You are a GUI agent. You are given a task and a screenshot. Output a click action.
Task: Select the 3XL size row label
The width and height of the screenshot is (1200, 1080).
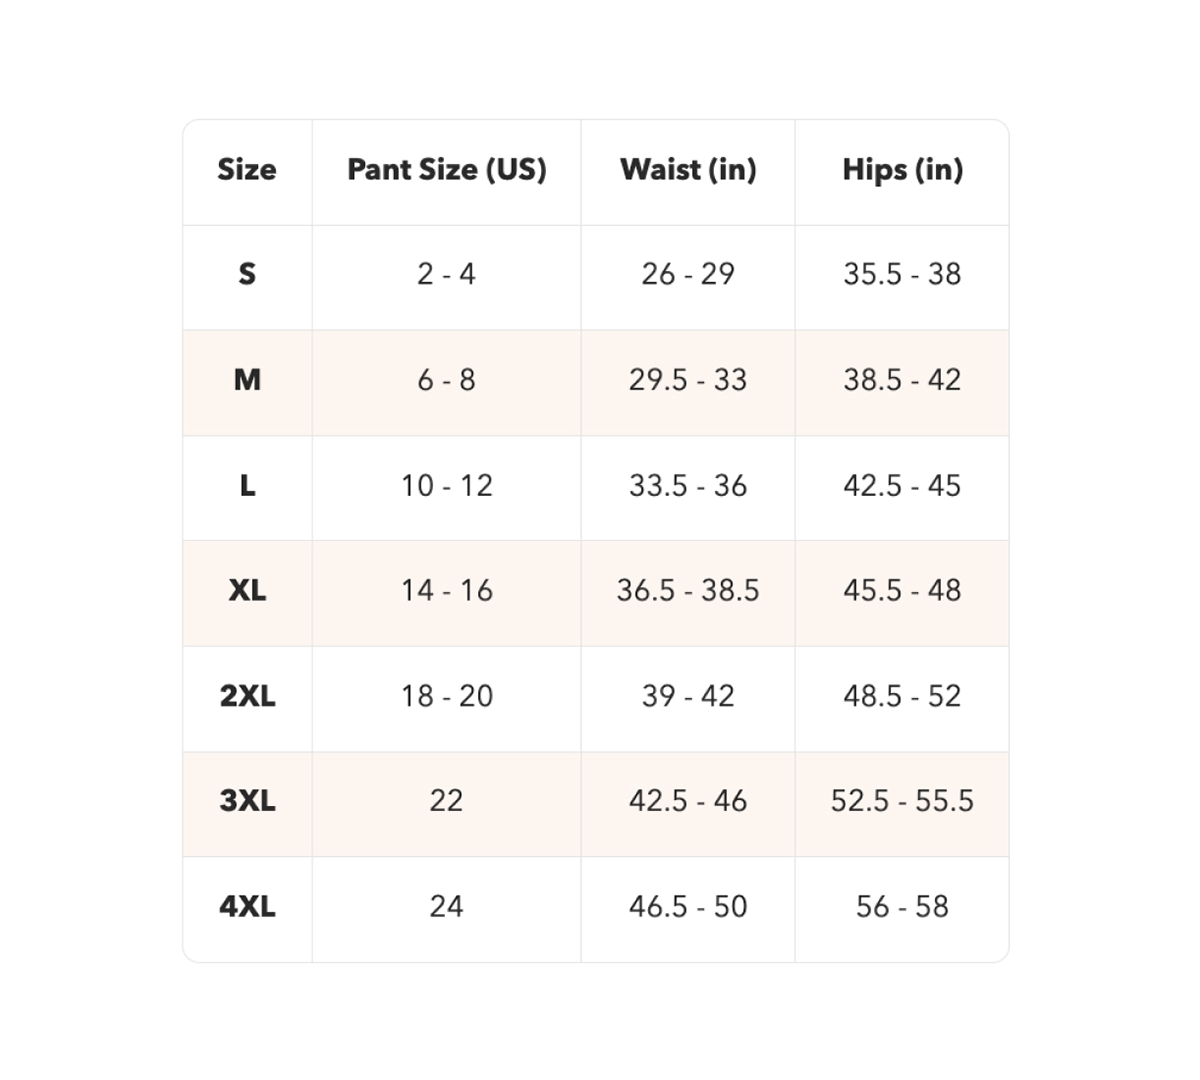(247, 801)
